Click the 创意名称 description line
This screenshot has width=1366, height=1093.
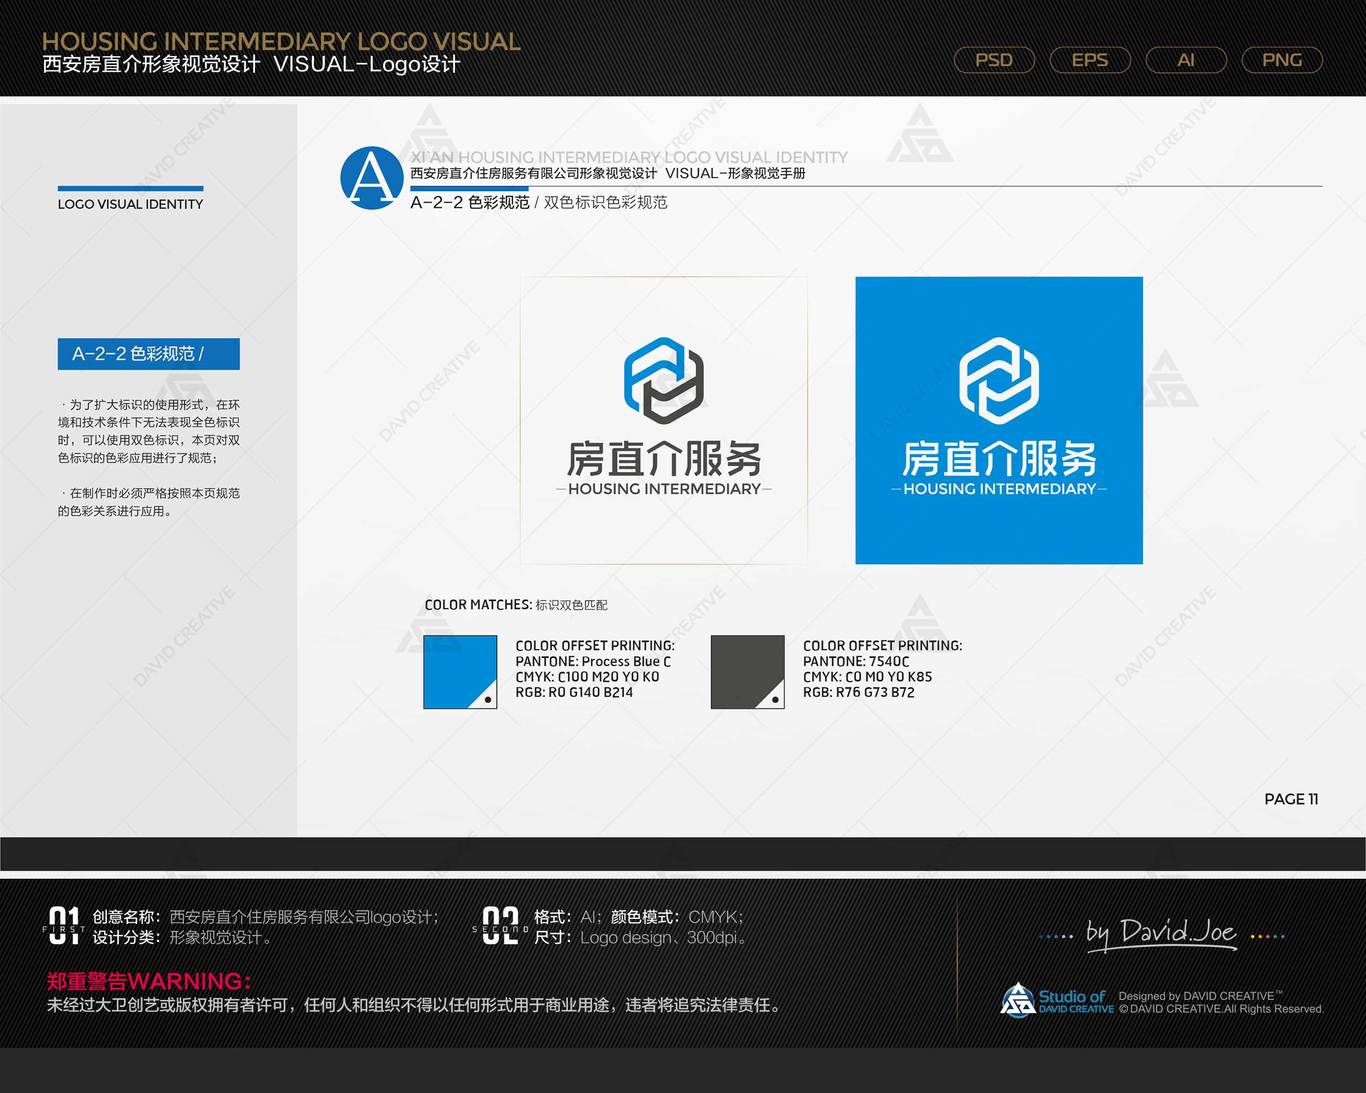(x=266, y=917)
